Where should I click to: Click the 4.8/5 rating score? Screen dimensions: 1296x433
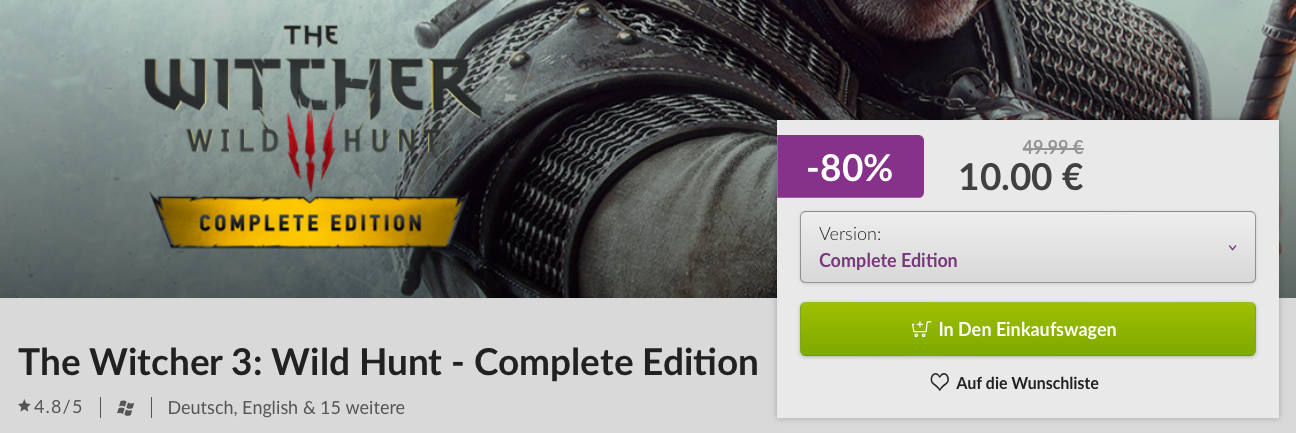pyautogui.click(x=58, y=407)
